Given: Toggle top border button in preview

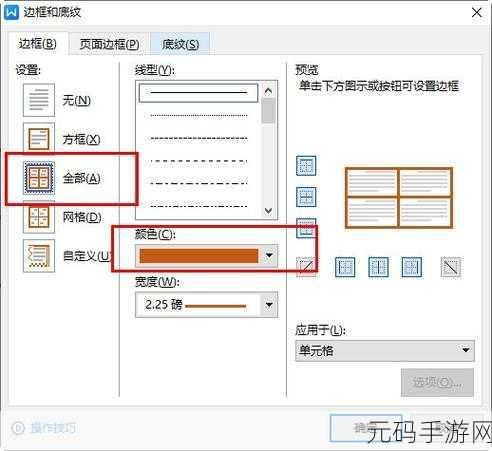Looking at the screenshot, I should [306, 166].
